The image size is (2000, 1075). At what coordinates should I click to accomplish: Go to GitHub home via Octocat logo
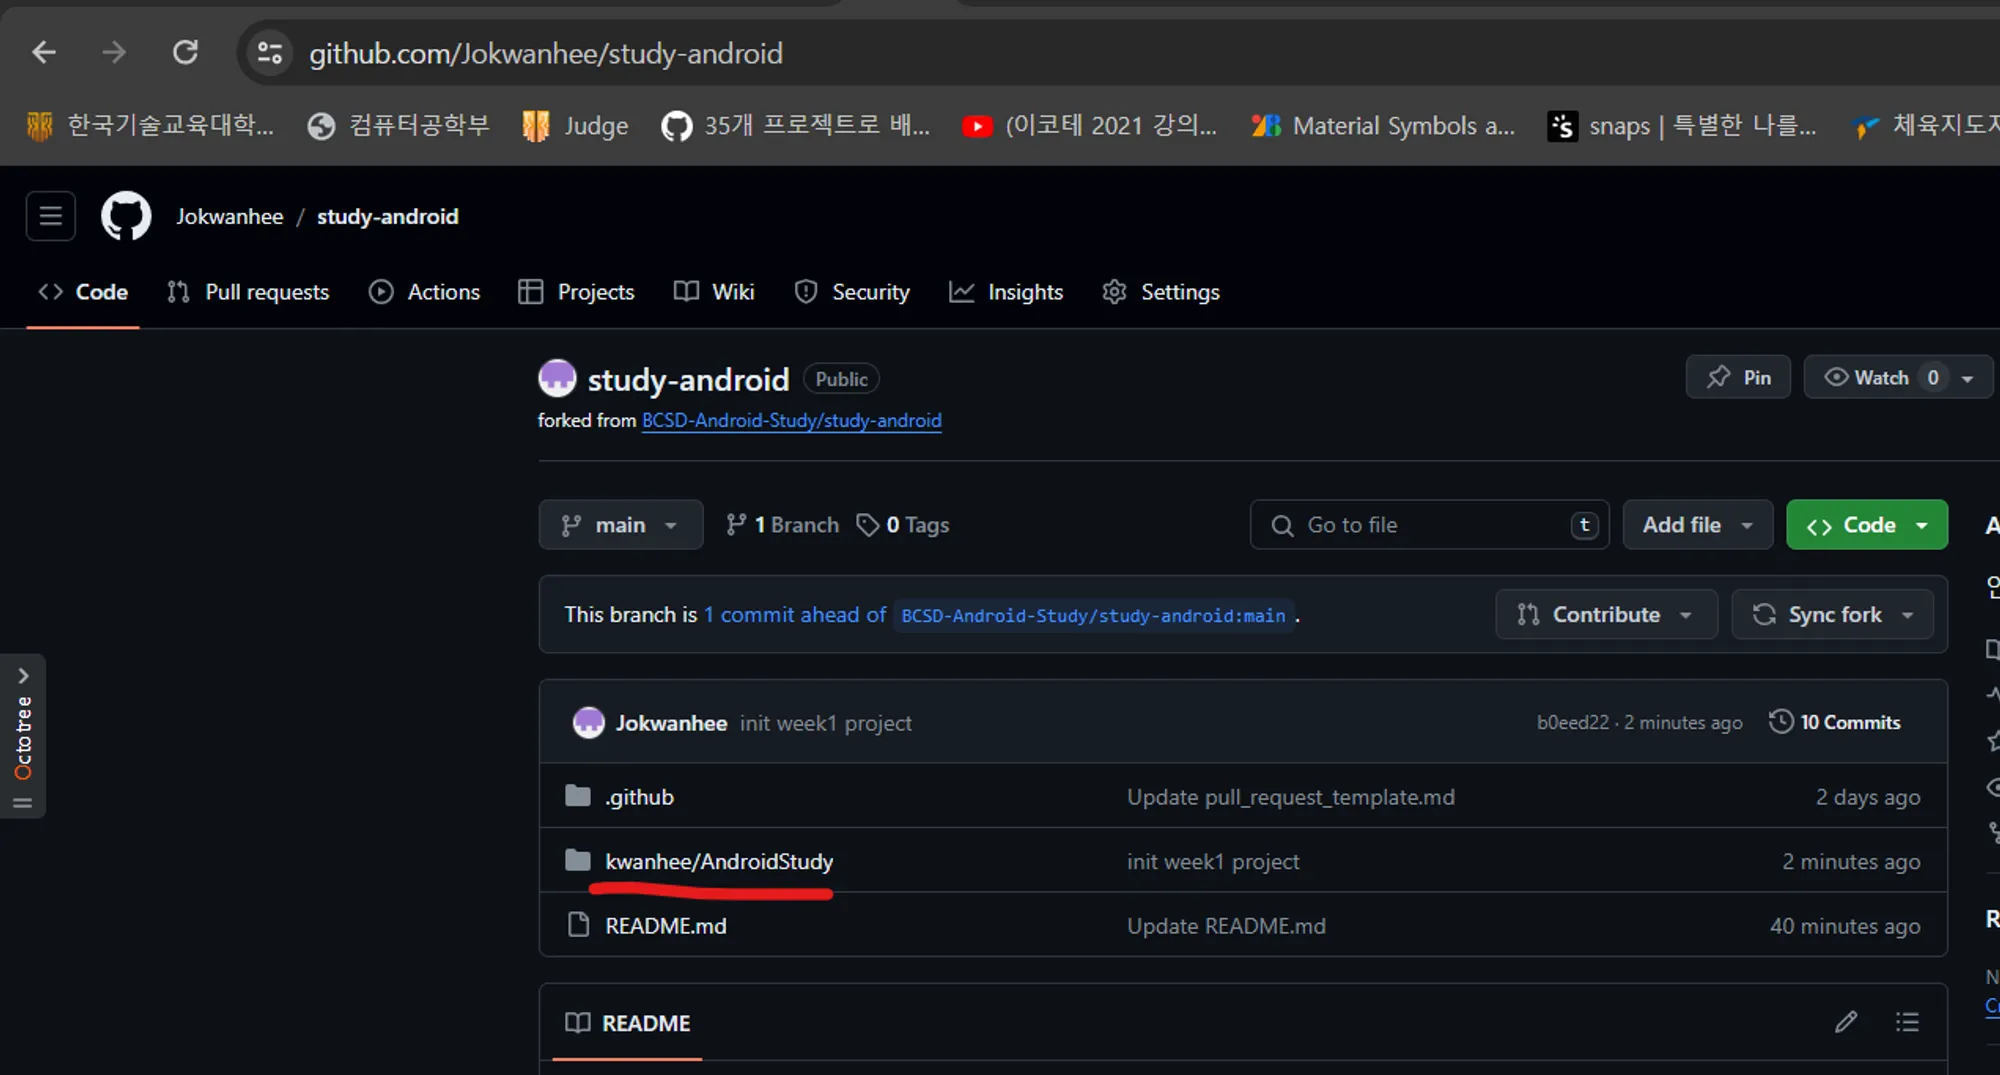pyautogui.click(x=126, y=216)
